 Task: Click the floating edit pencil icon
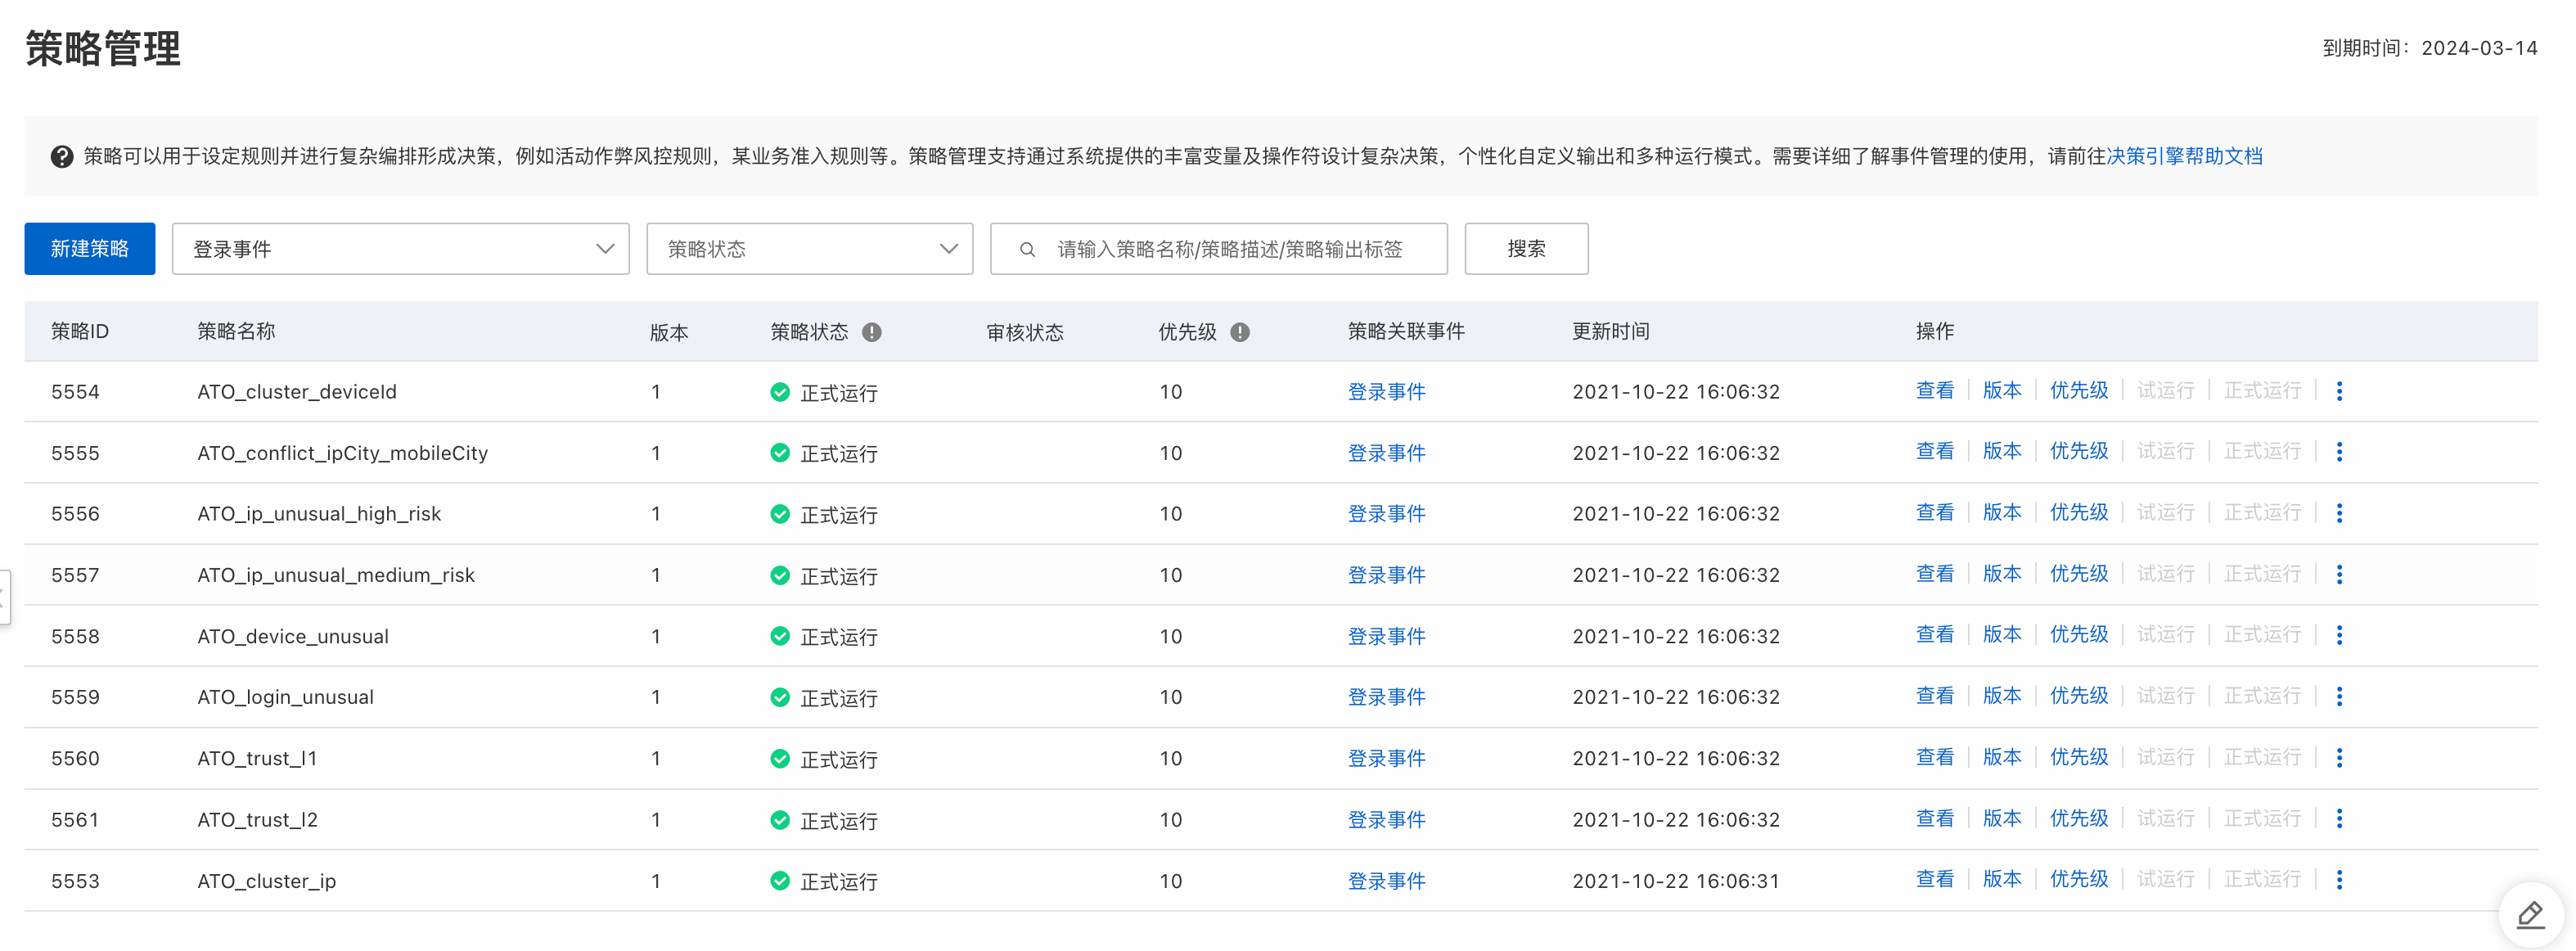pos(2531,914)
